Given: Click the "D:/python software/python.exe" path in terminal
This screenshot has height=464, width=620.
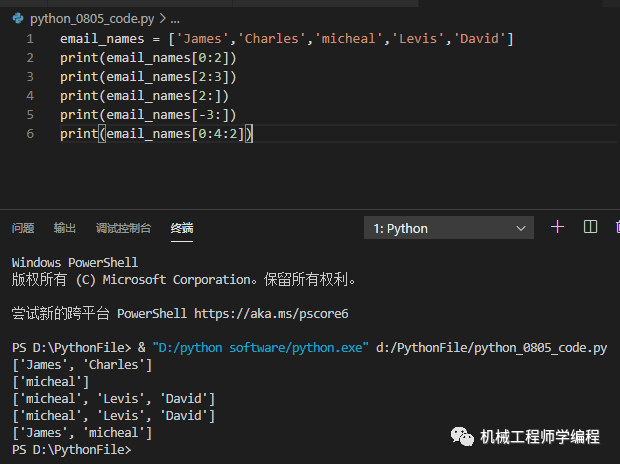Looking at the screenshot, I should click(261, 348).
